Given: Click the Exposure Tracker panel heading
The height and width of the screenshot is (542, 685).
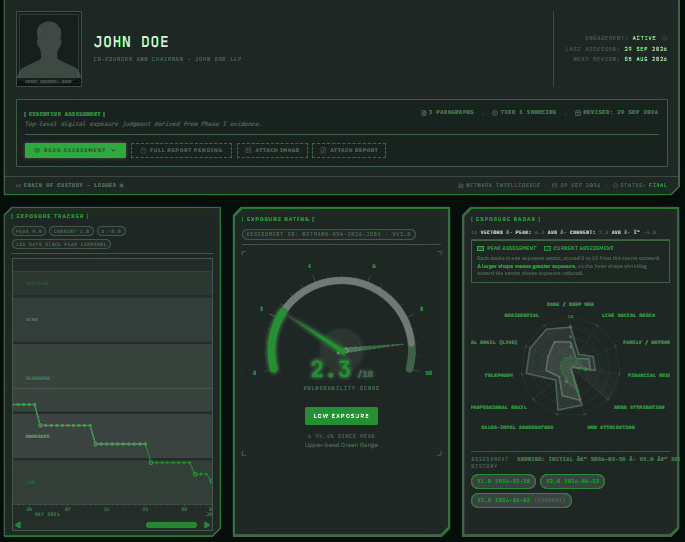Looking at the screenshot, I should (x=50, y=216).
